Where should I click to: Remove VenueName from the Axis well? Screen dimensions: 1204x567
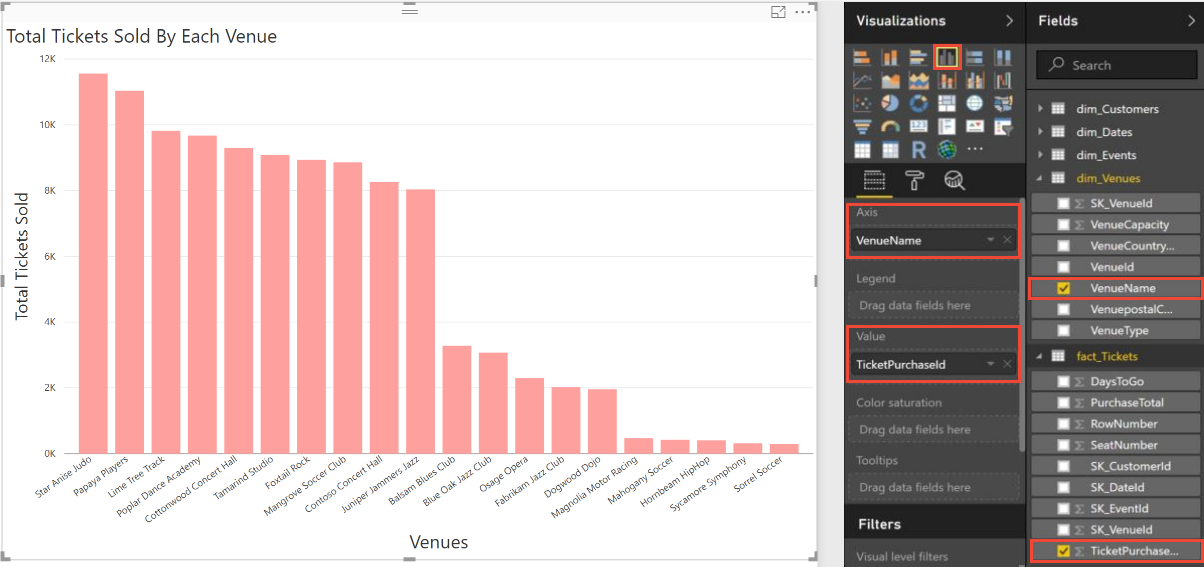coord(1007,240)
